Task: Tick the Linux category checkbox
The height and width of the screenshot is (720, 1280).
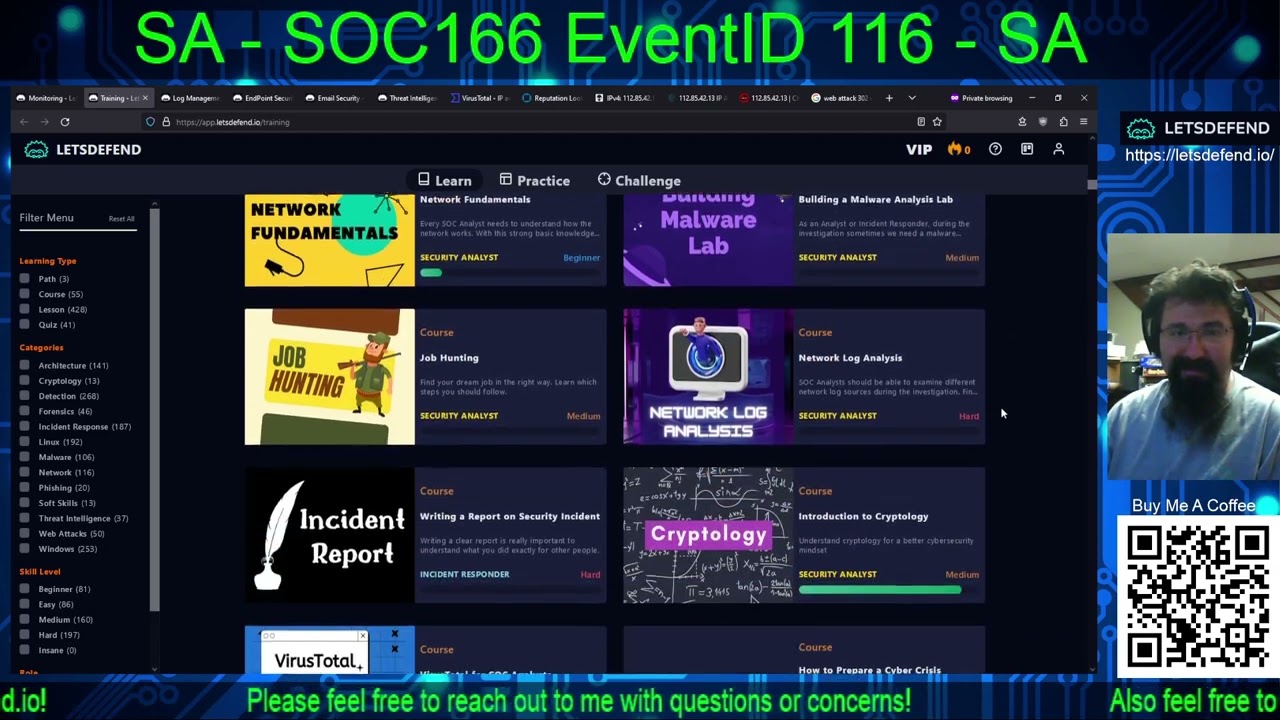Action: [x=24, y=442]
